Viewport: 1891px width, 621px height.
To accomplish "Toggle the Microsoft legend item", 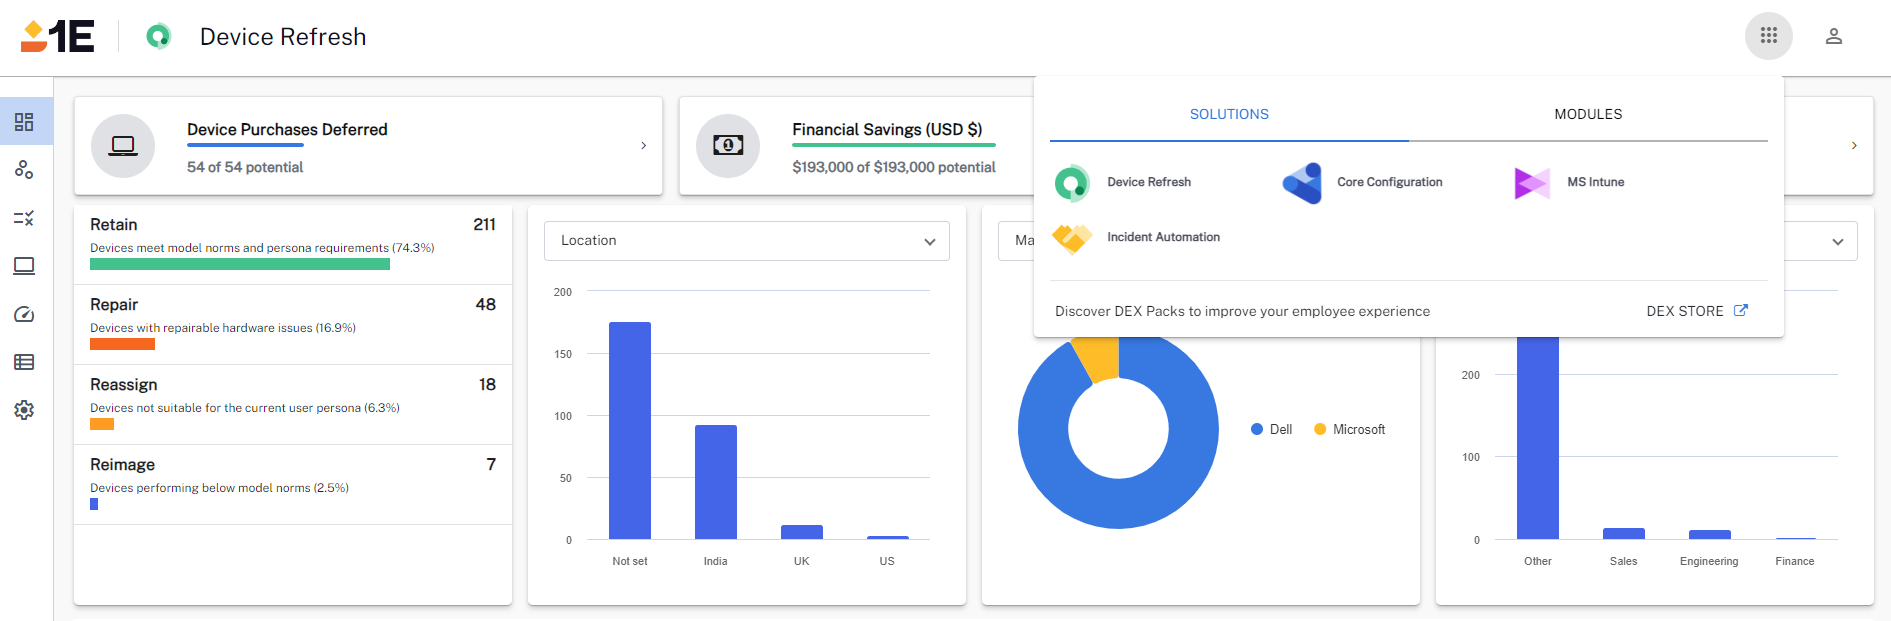I will (x=1350, y=429).
